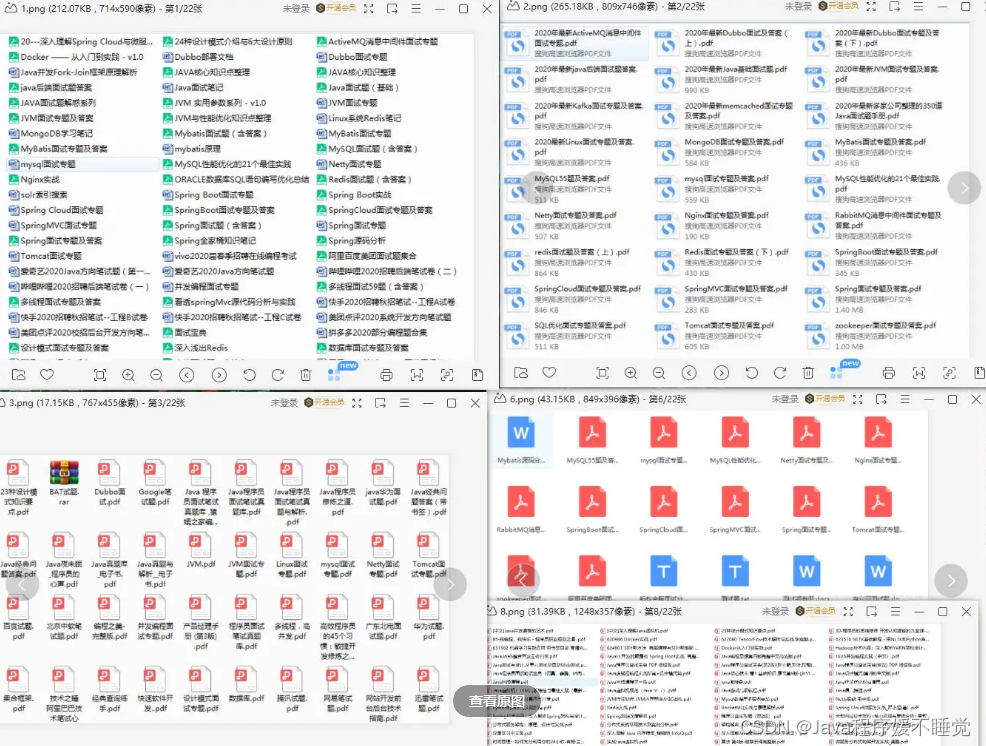Click 开通会员 in 8.png title bar
The width and height of the screenshot is (986, 746).
tap(816, 611)
